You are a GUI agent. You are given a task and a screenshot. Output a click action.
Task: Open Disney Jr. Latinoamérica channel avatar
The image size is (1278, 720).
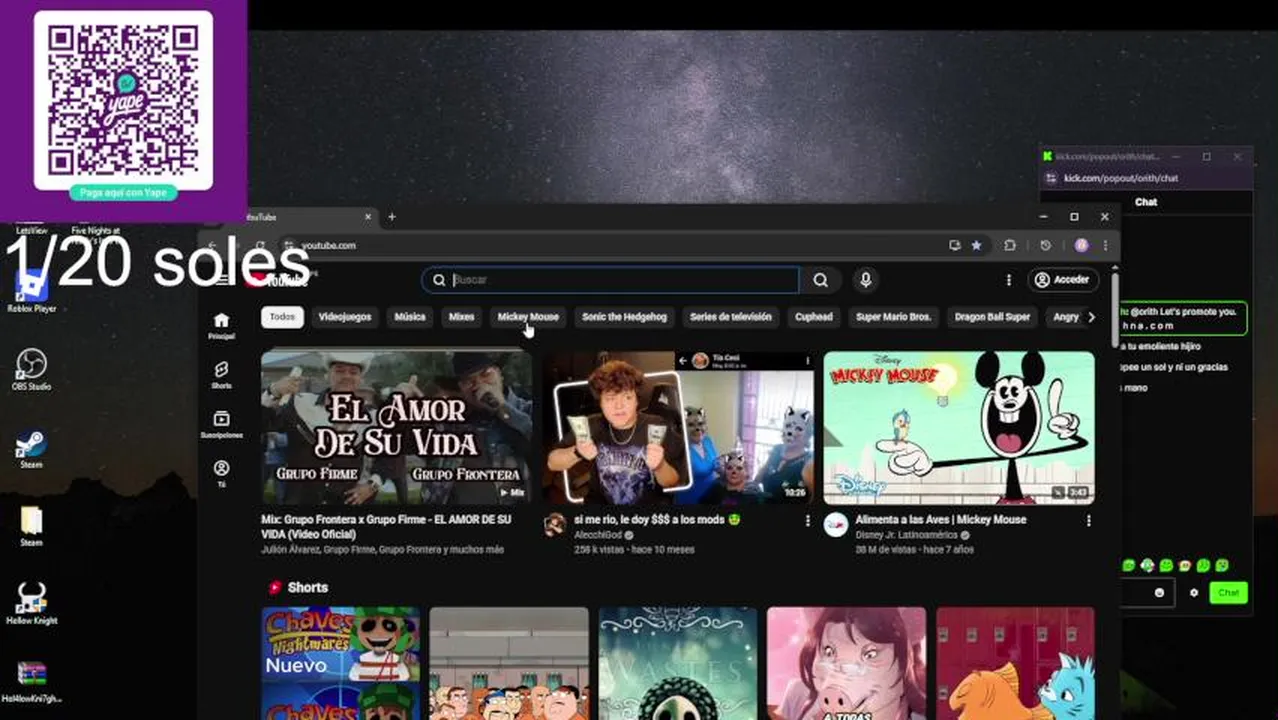[836, 525]
